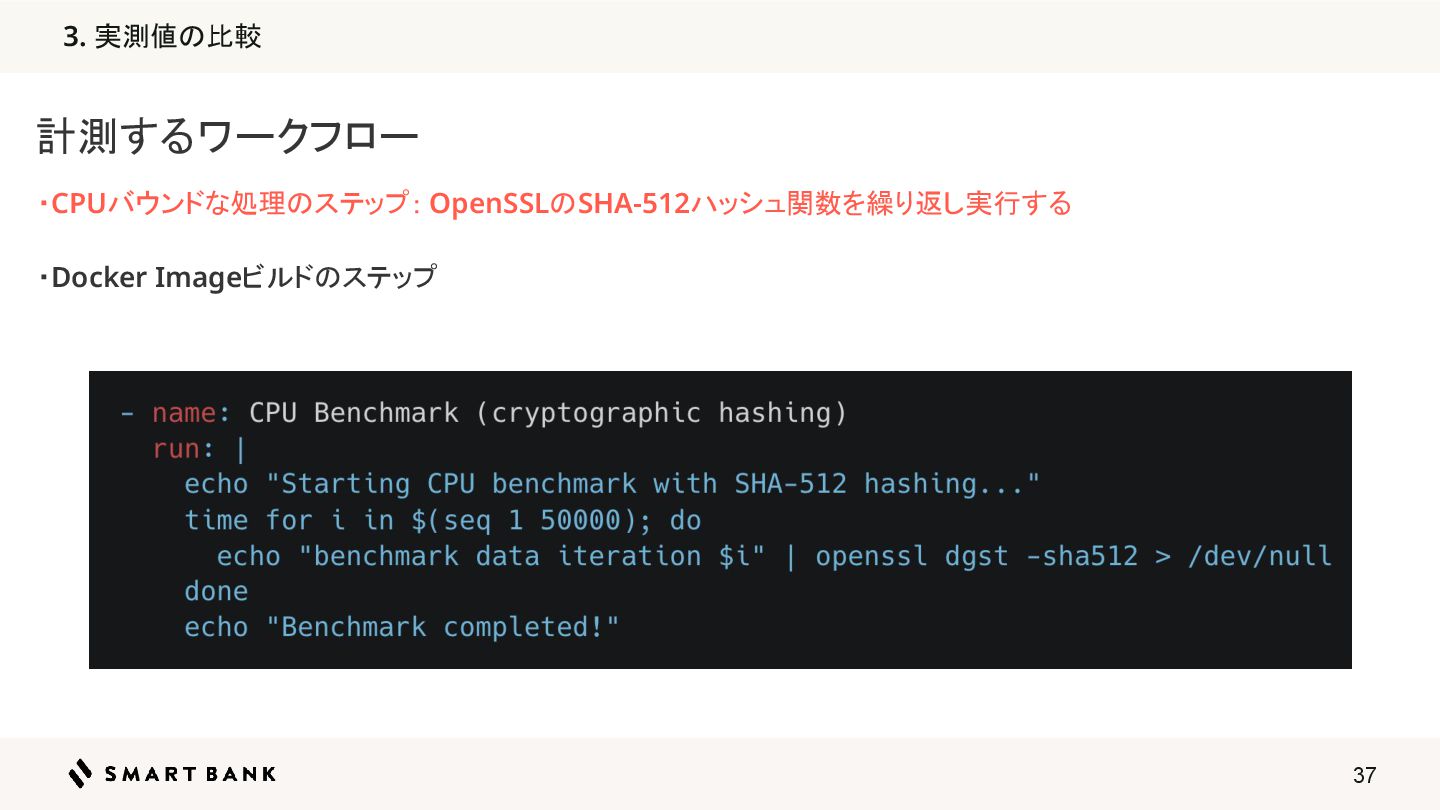Click the Docker Imageビルド bullet line

(x=237, y=277)
